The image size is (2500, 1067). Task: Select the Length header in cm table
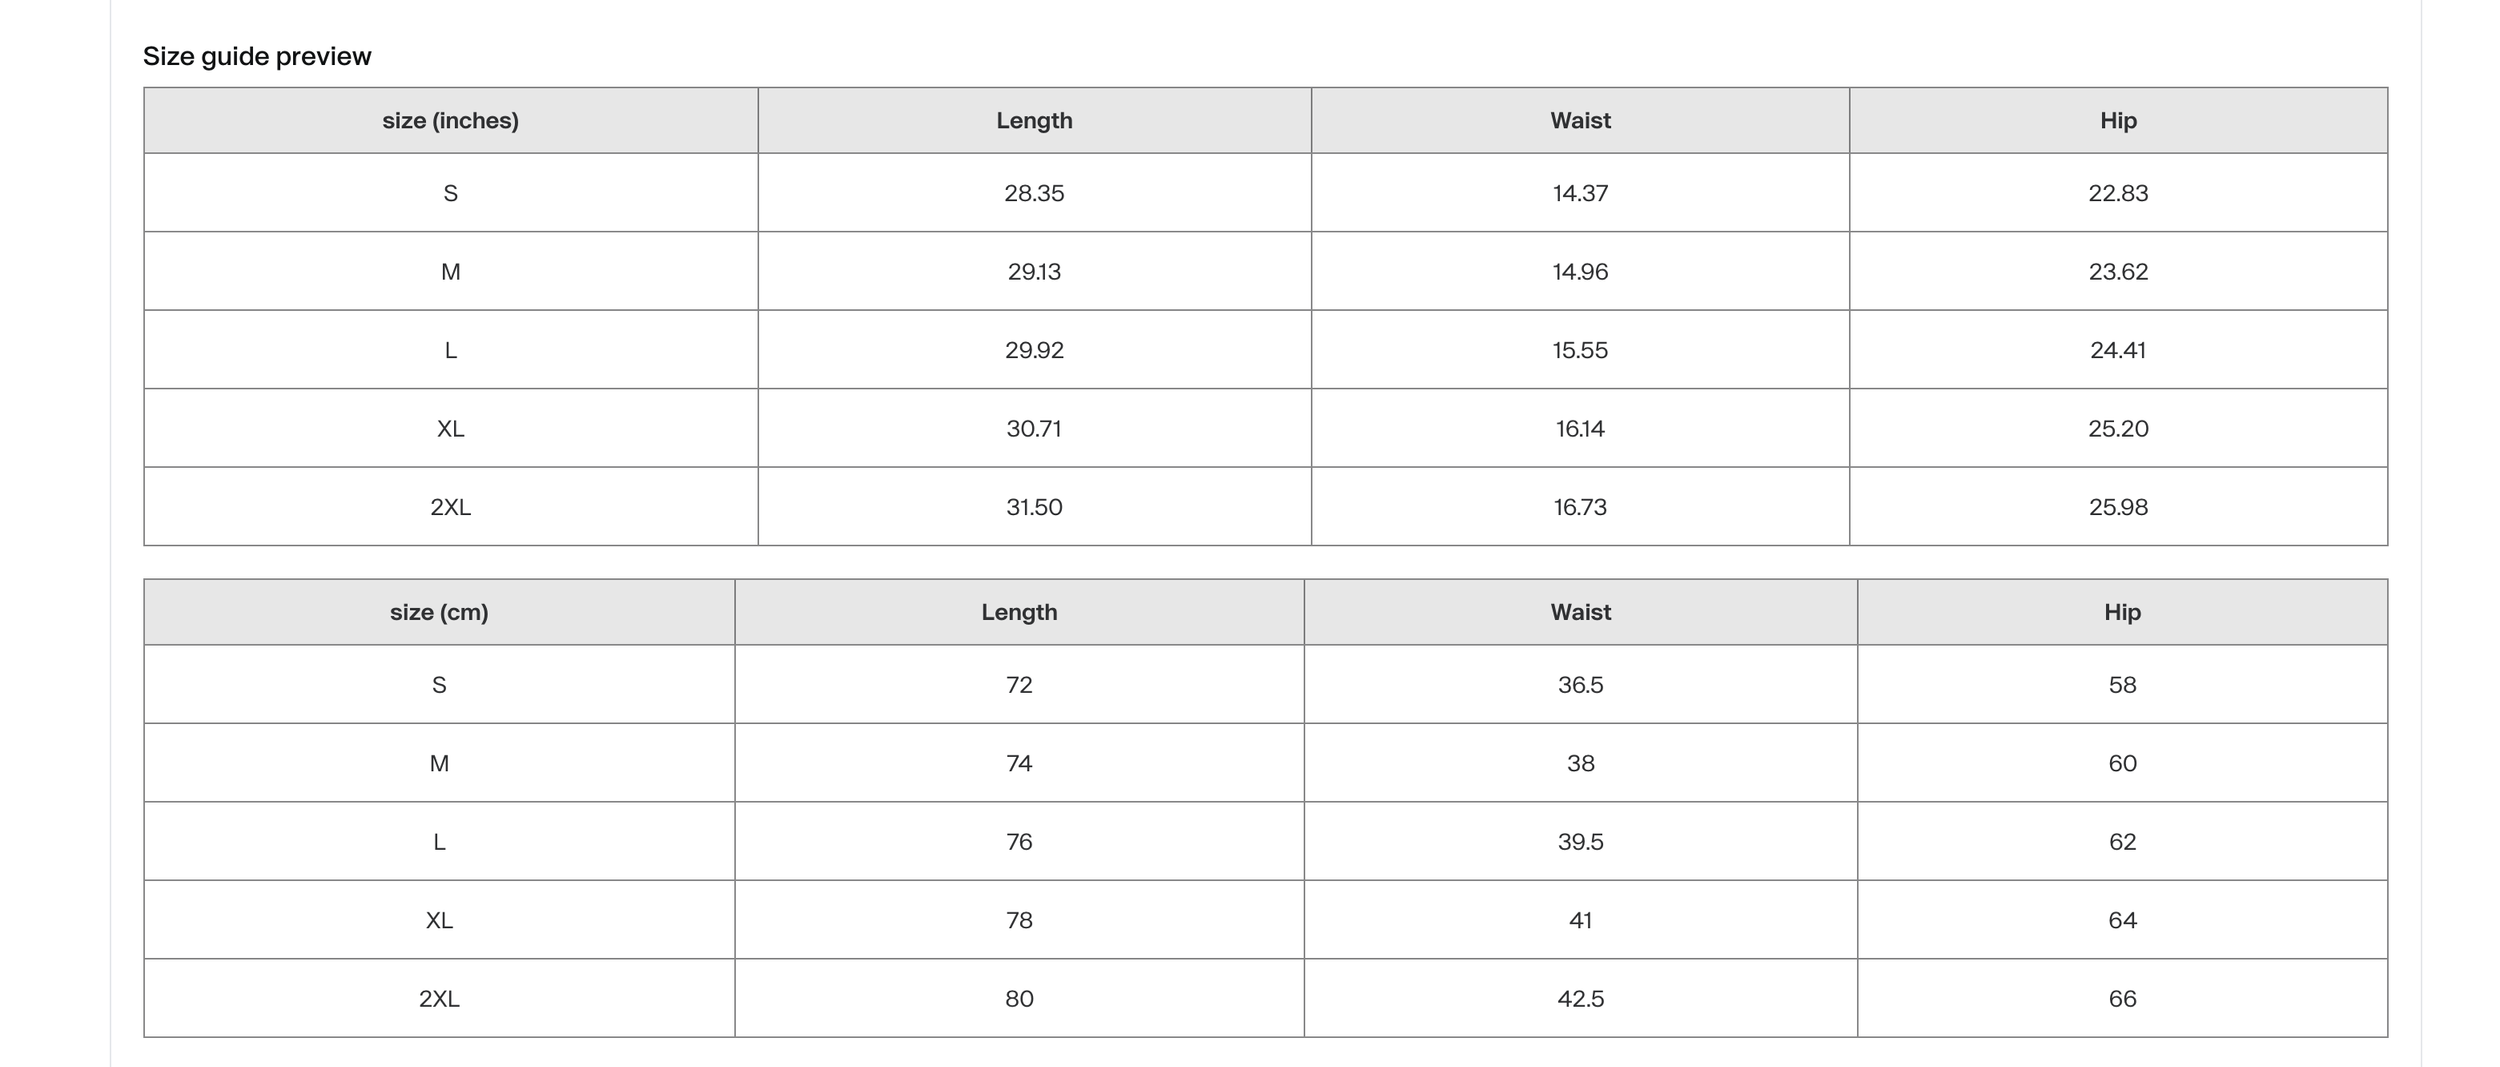pos(1019,612)
